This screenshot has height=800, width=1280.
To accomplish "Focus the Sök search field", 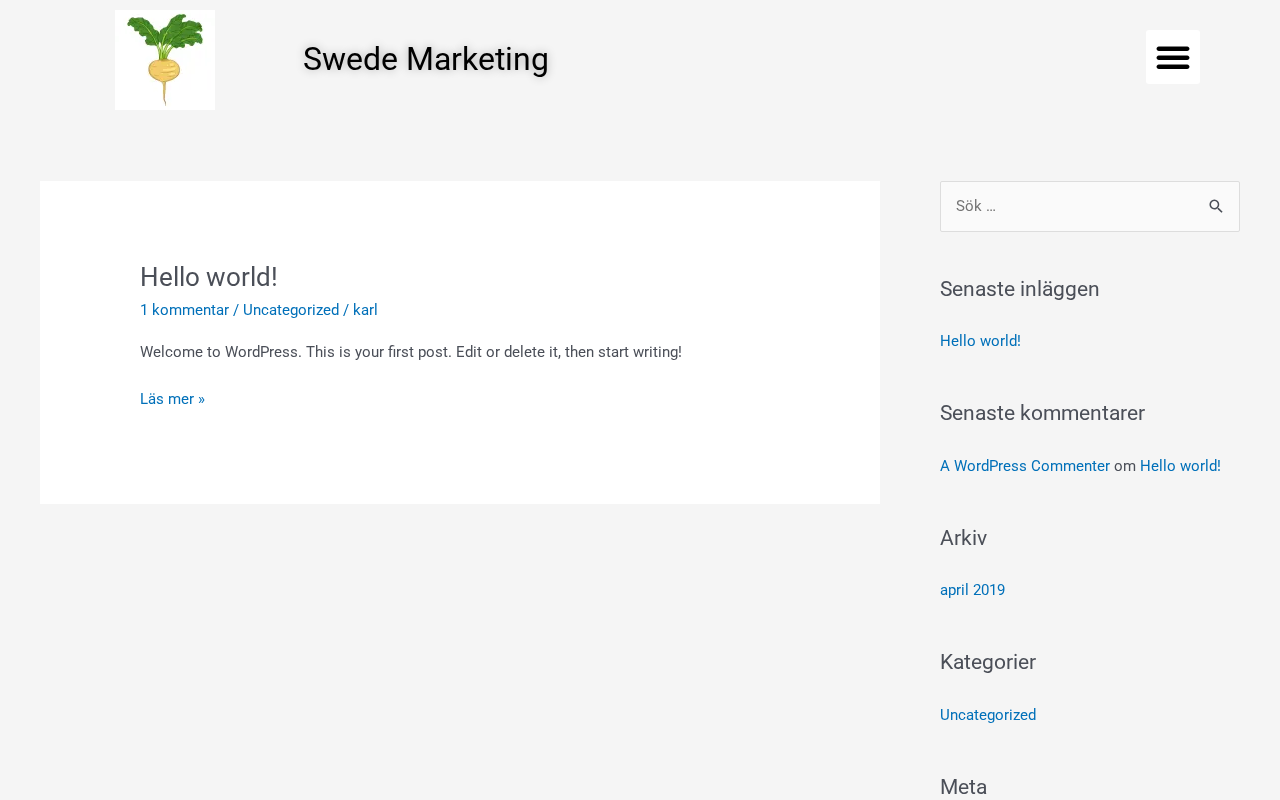I will click(1070, 206).
